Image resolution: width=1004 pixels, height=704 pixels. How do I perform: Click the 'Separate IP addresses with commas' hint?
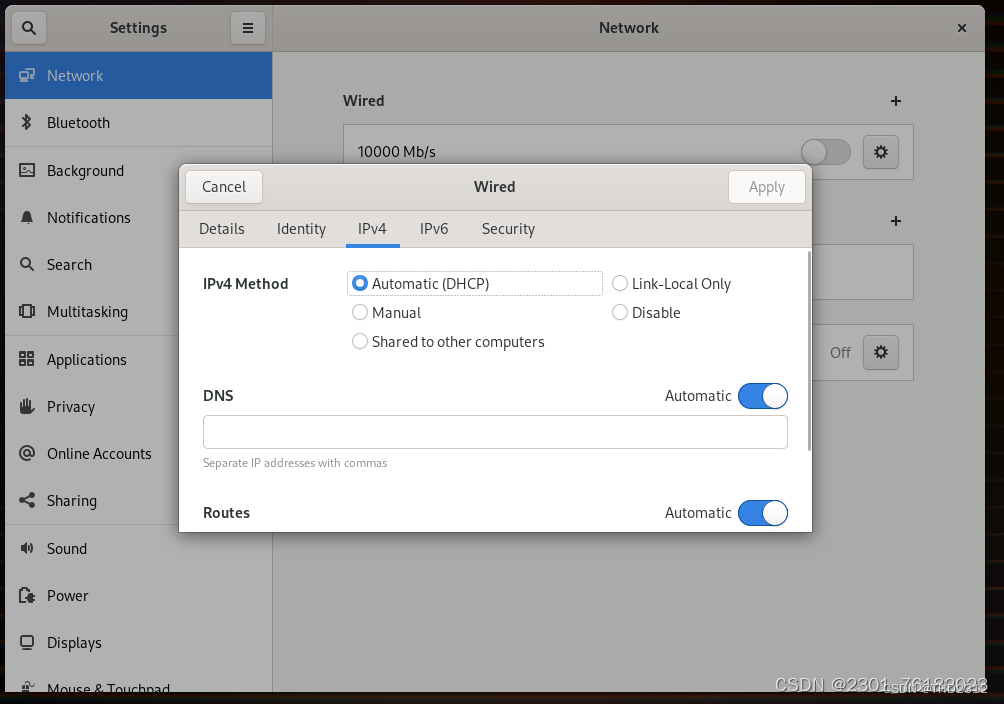tap(295, 463)
